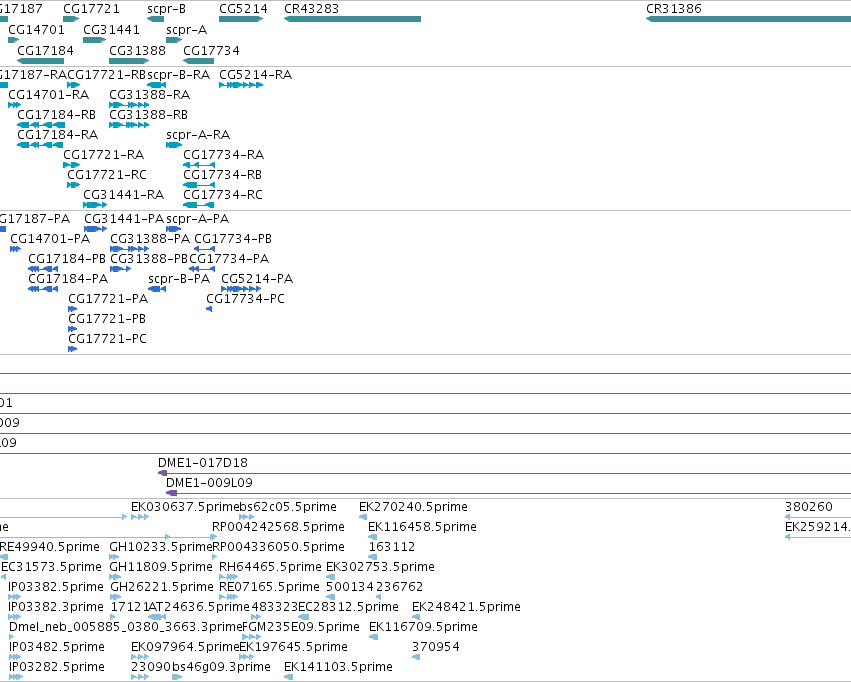851x682 pixels.
Task: Click transcript CG31388-RB label
Action: tap(149, 114)
